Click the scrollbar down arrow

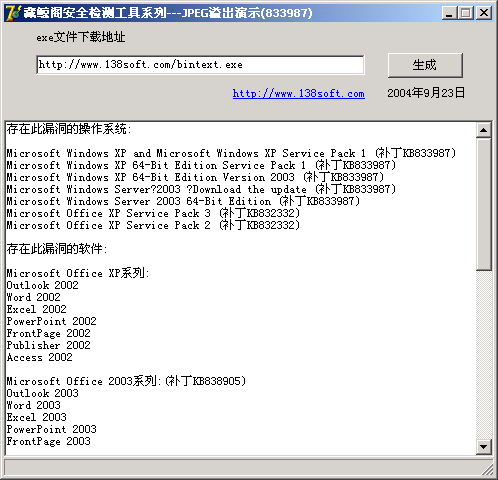tap(484, 447)
